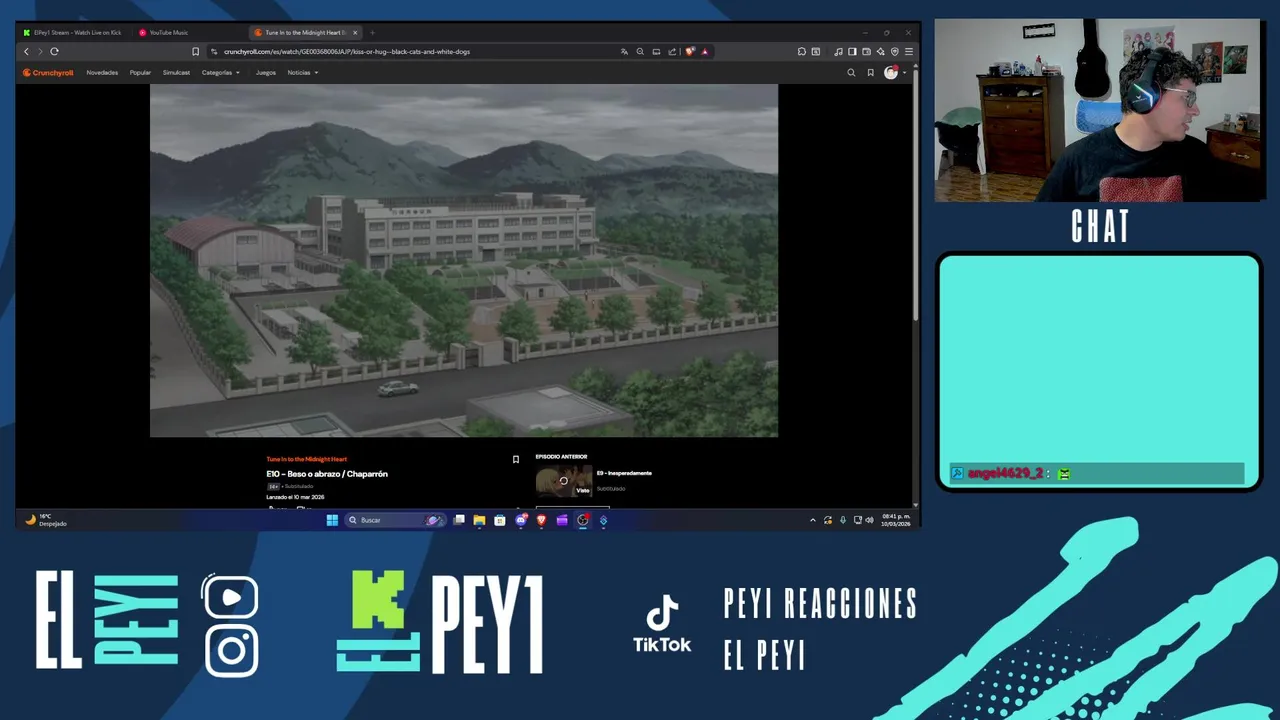Click the translate page icon in address bar
Image resolution: width=1280 pixels, height=720 pixels.
[x=624, y=51]
